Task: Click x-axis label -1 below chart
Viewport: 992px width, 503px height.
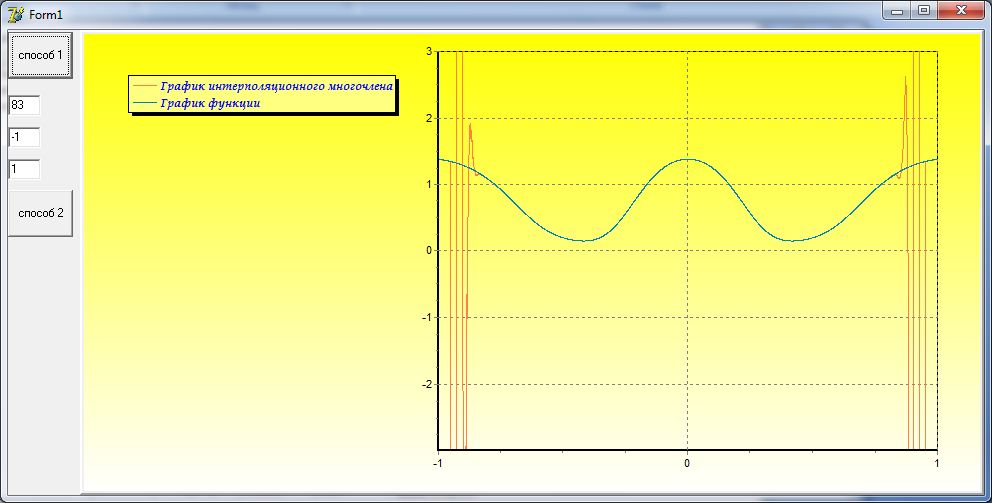Action: 437,463
